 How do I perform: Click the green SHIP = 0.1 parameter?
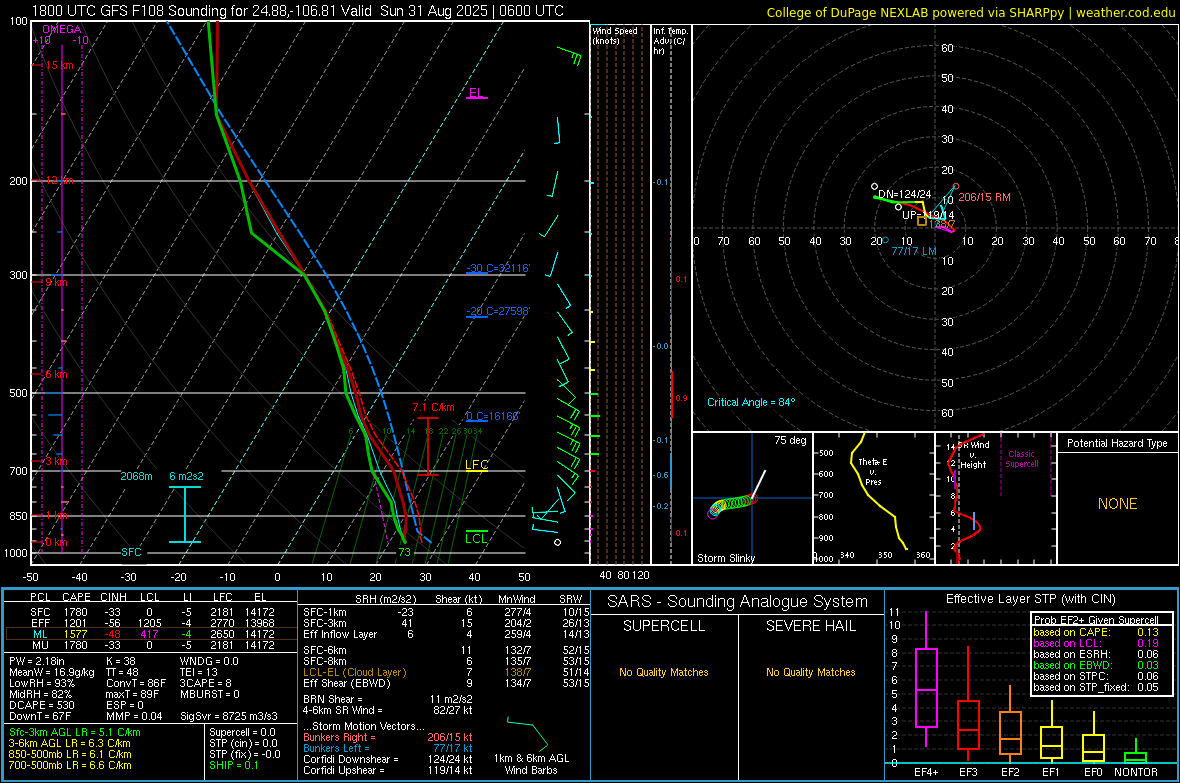tap(233, 765)
